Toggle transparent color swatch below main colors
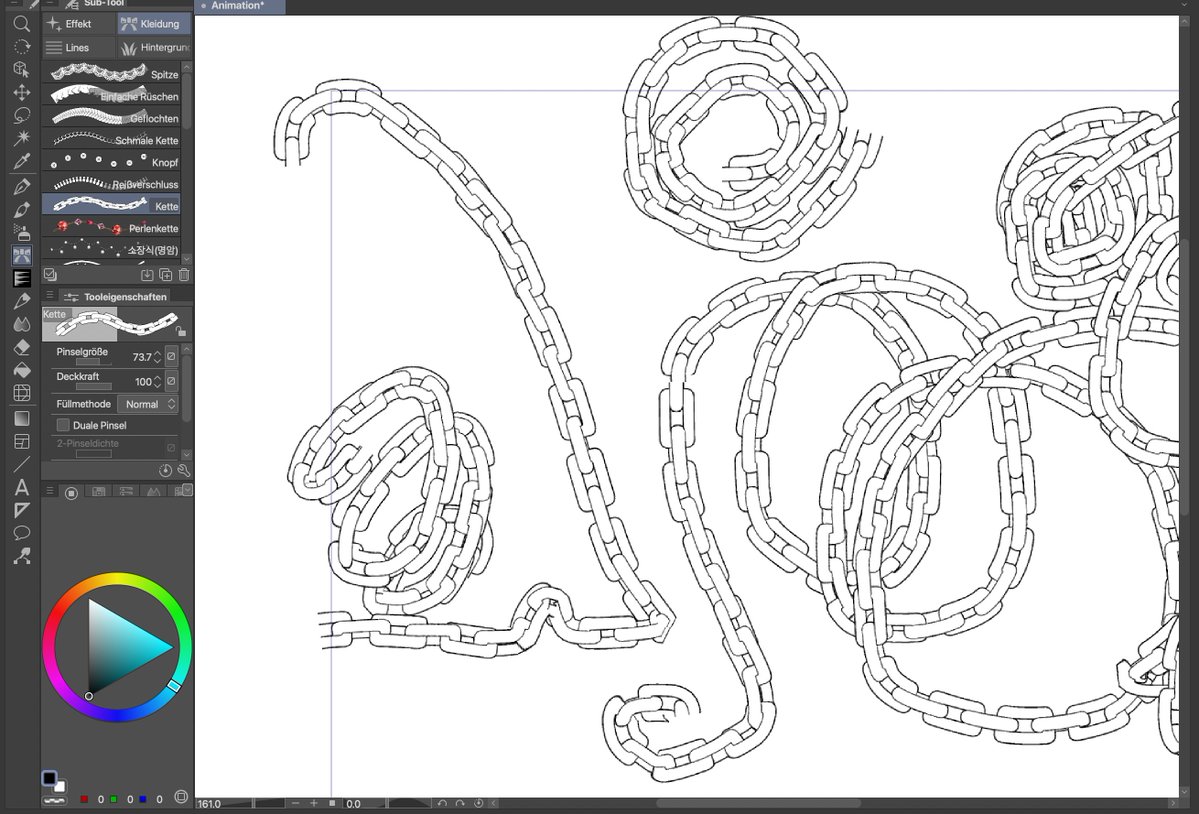 54,800
